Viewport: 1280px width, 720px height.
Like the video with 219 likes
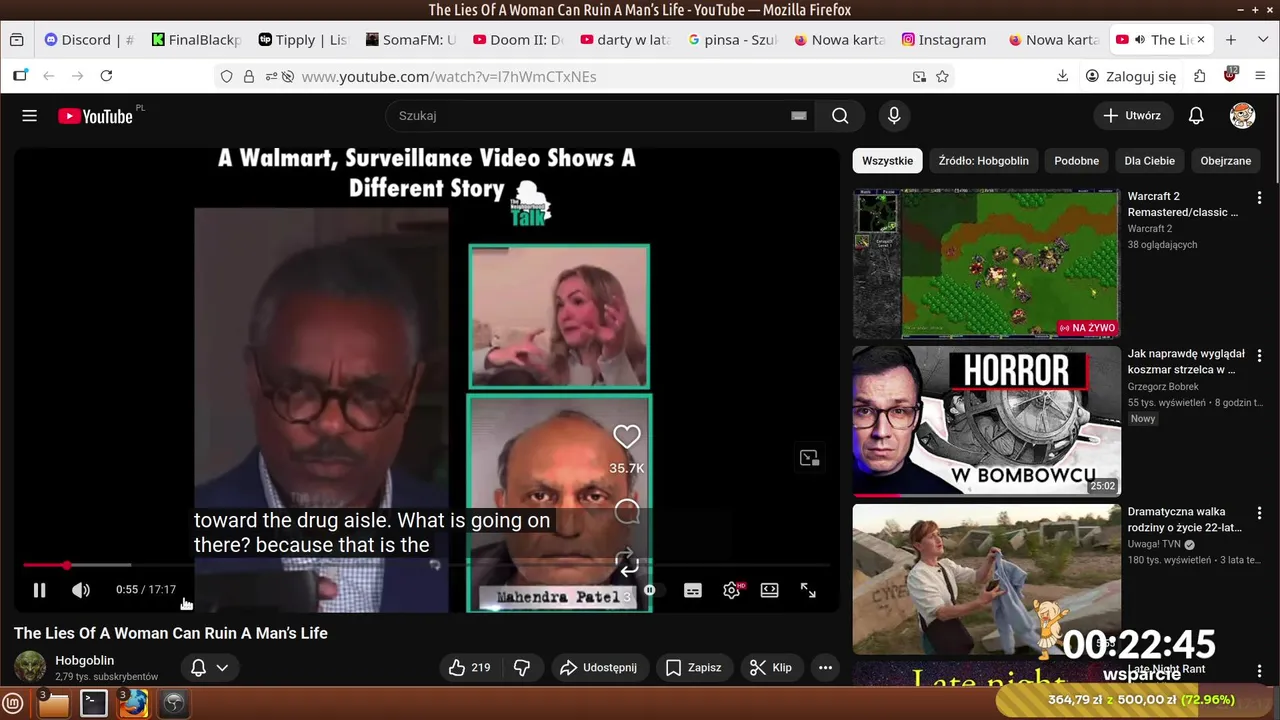pyautogui.click(x=469, y=668)
